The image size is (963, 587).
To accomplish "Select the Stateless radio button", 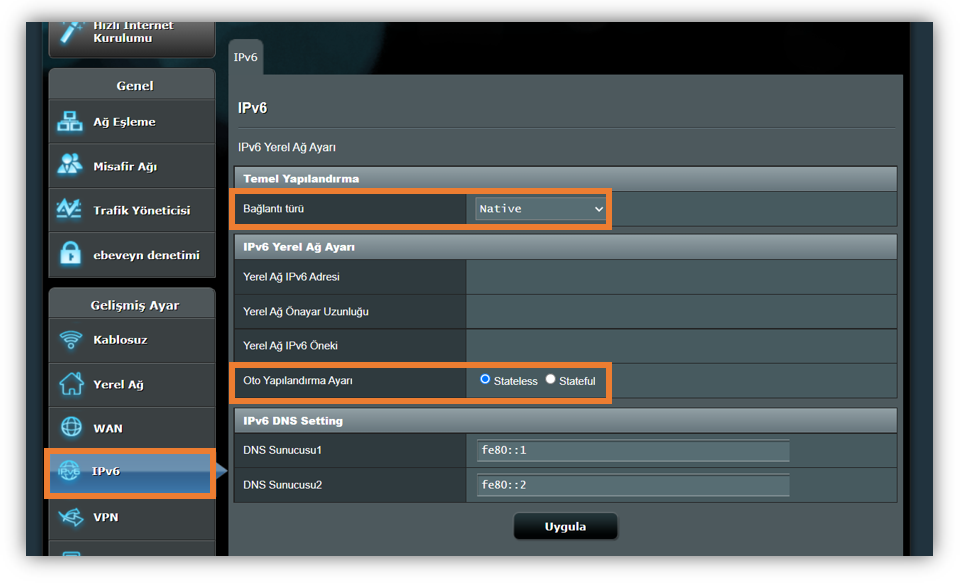I will [486, 380].
